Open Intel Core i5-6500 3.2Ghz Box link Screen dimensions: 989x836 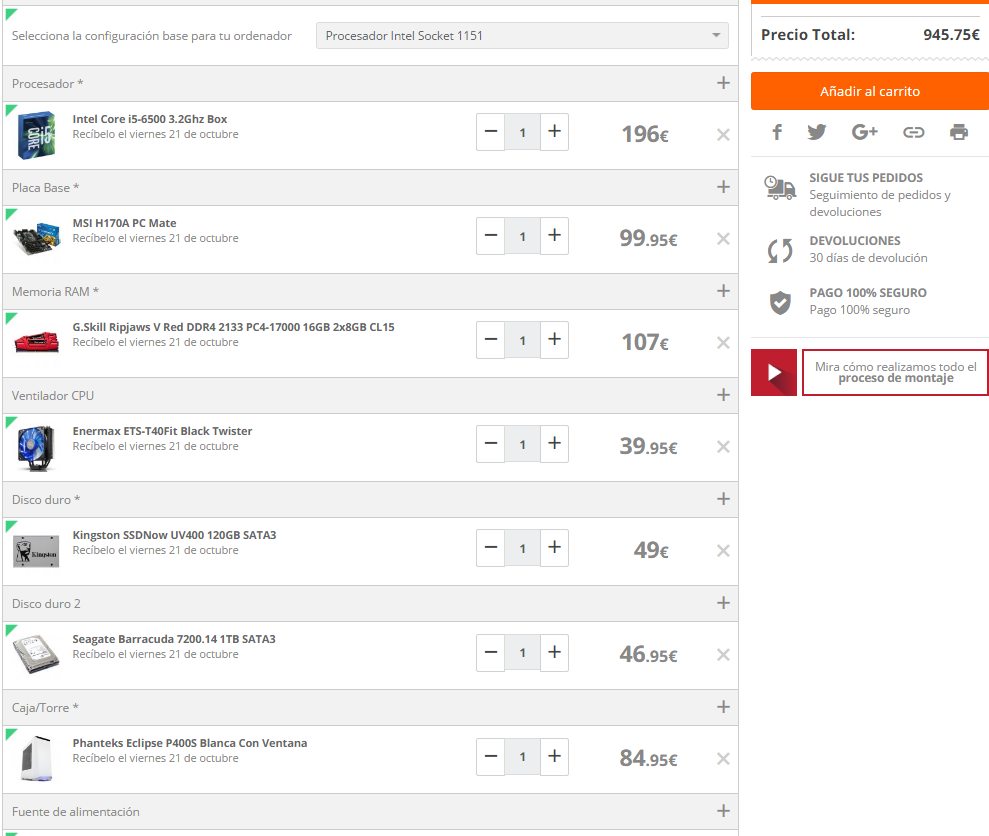149,119
